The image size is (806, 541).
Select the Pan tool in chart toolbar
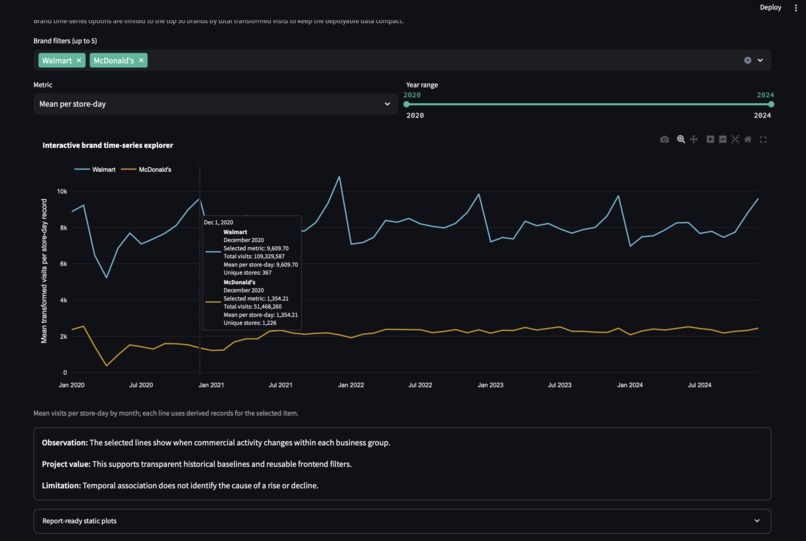pyautogui.click(x=693, y=139)
